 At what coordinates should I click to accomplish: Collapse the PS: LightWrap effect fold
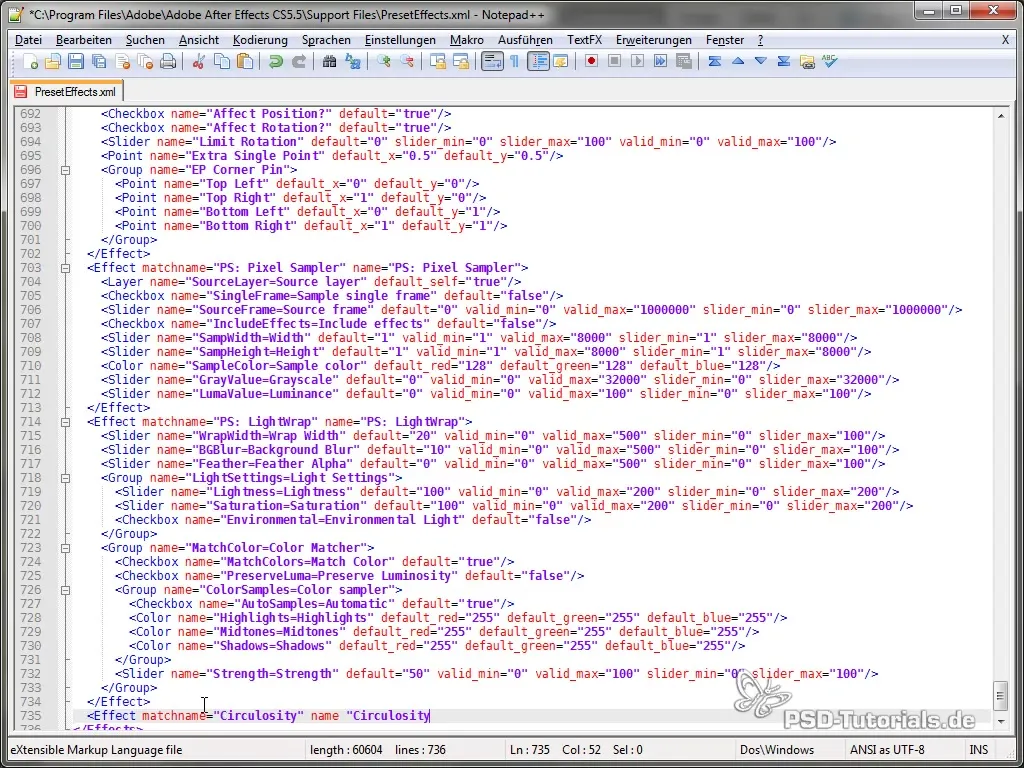point(65,422)
